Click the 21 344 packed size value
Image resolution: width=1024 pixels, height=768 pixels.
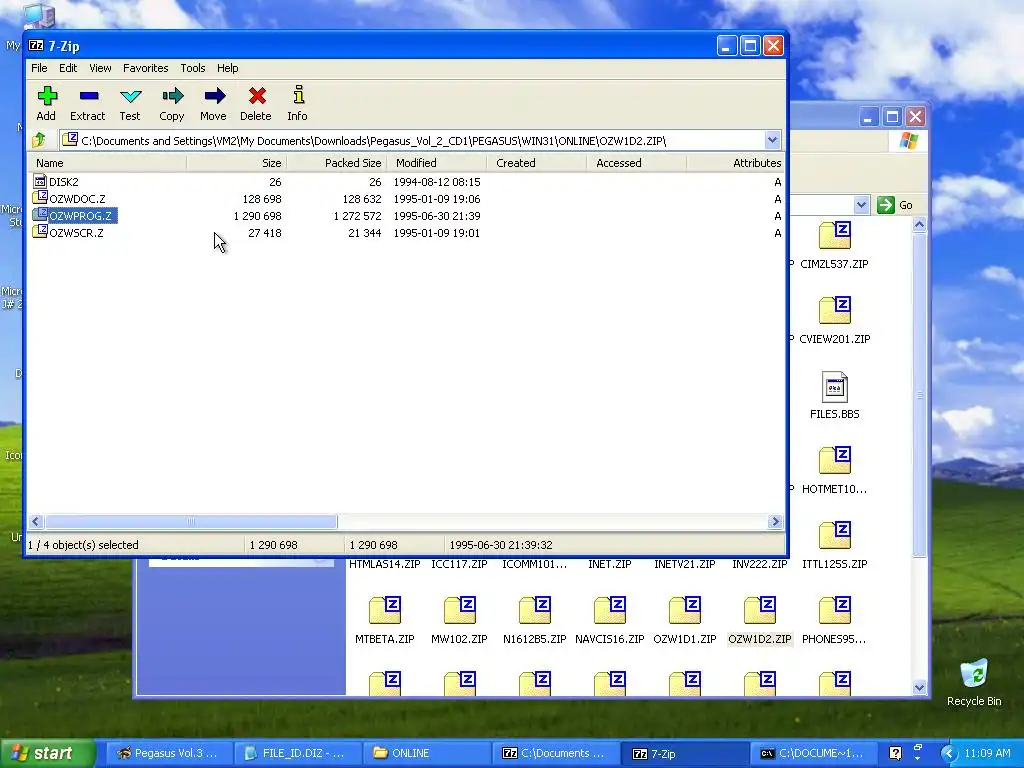pyautogui.click(x=364, y=232)
